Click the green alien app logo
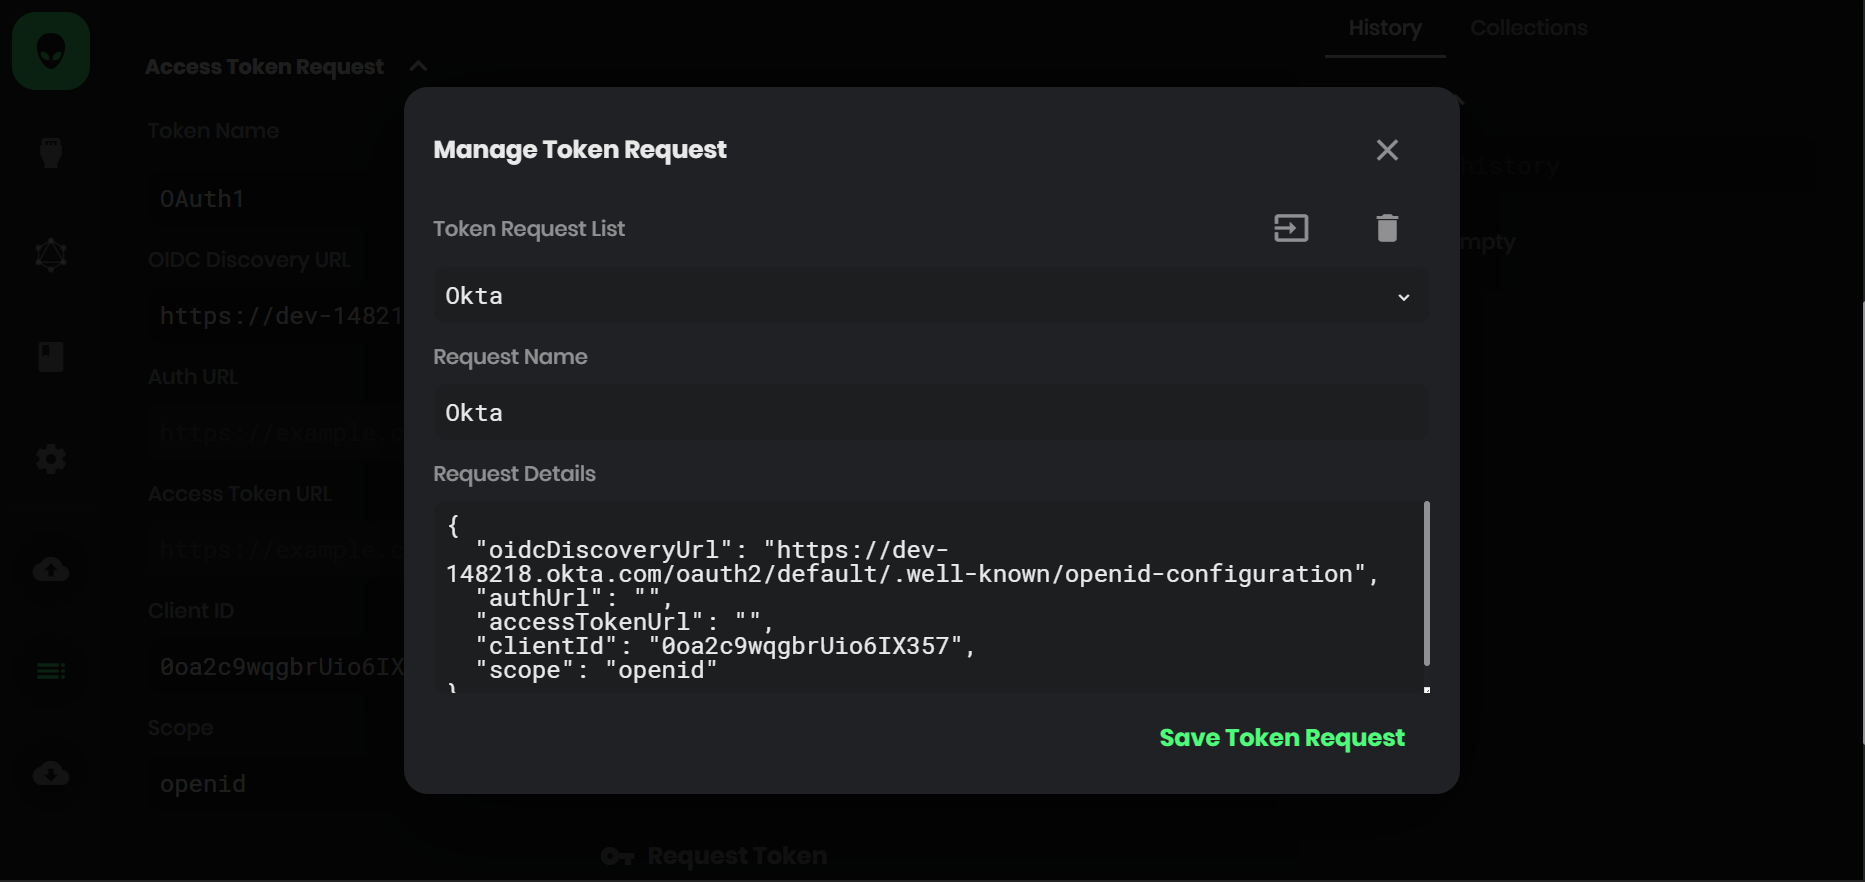 [x=51, y=51]
